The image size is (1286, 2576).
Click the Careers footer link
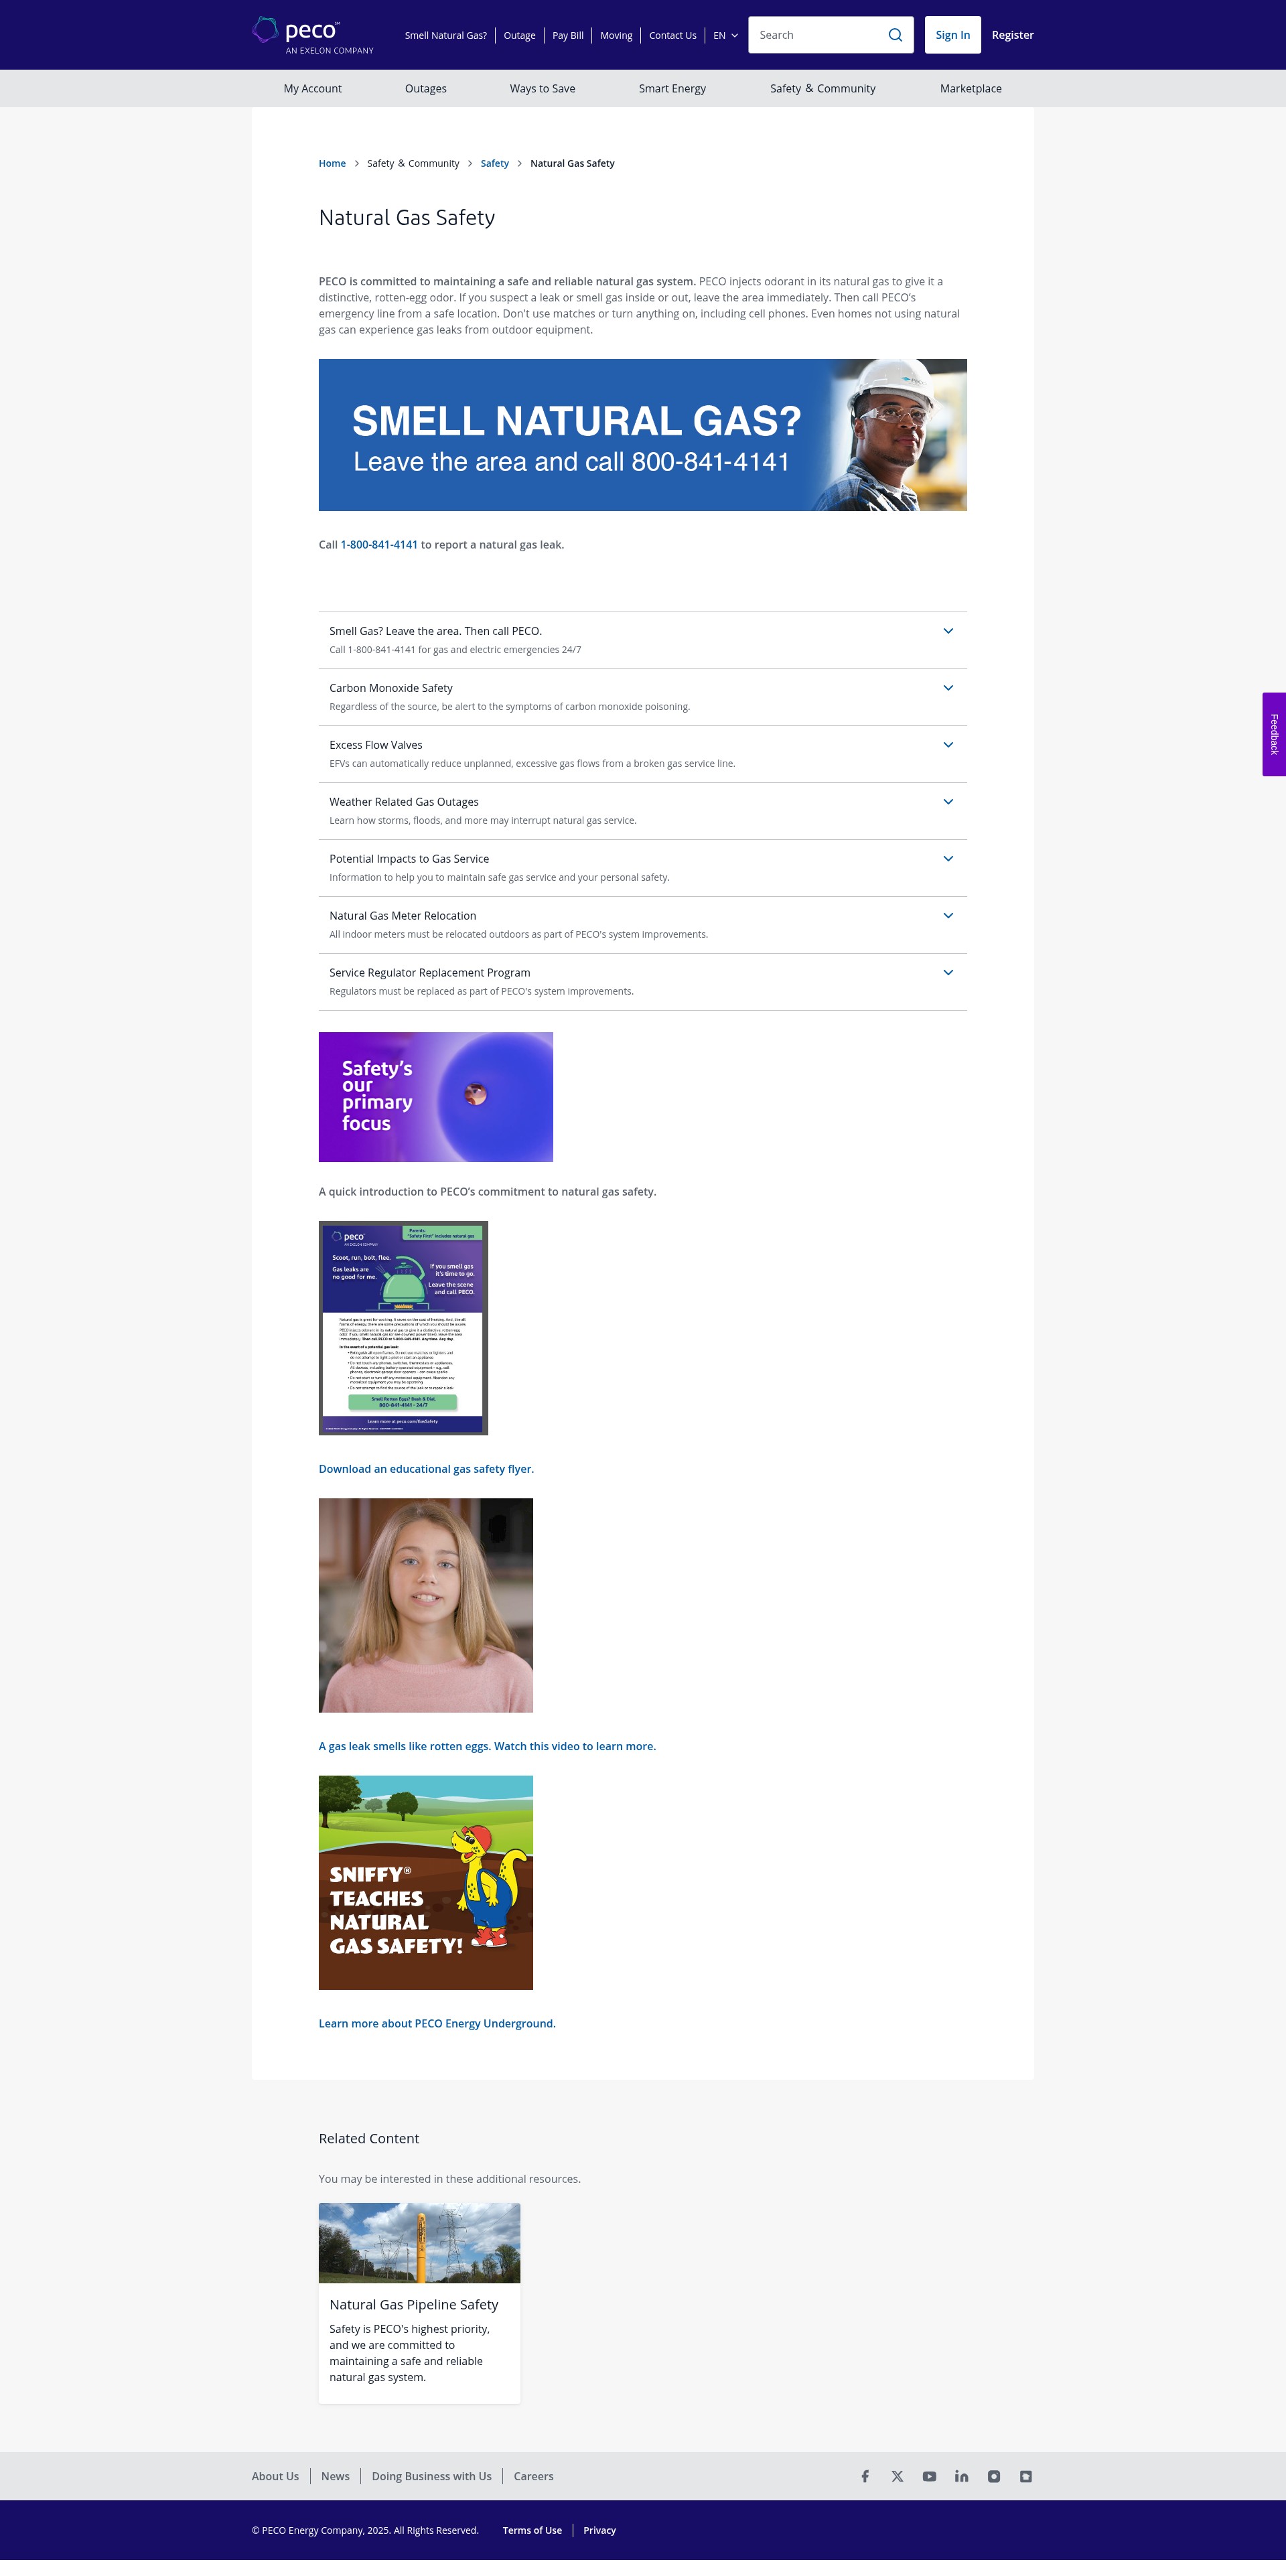point(533,2476)
